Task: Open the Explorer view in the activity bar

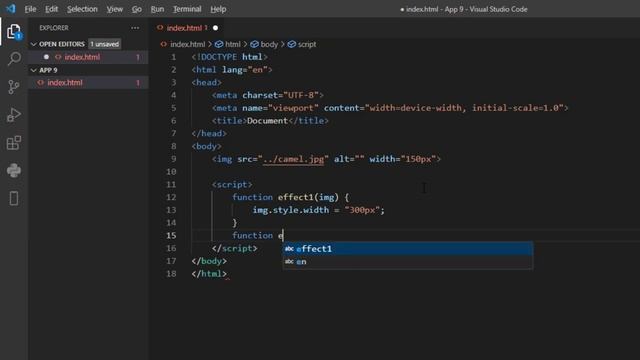Action: coord(14,31)
